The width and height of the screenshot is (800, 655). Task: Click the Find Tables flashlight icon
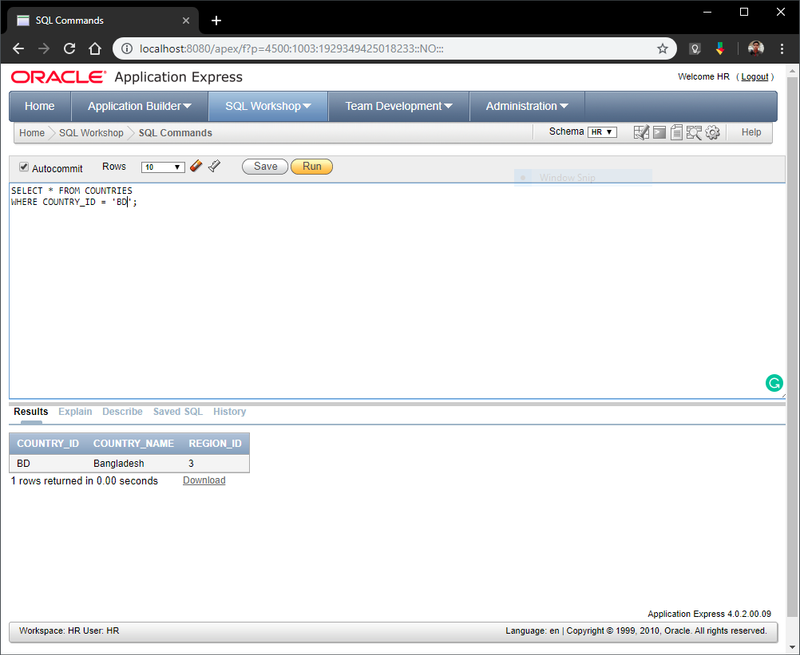point(214,166)
